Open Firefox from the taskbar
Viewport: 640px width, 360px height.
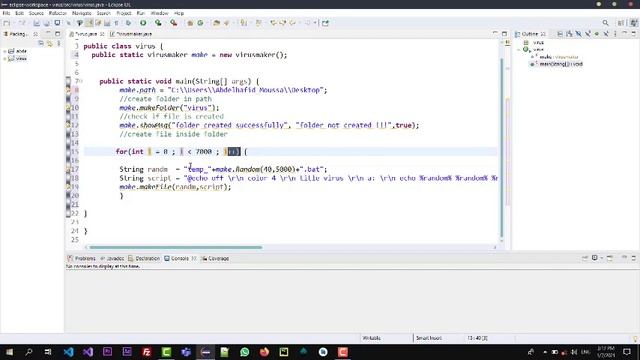[264, 351]
